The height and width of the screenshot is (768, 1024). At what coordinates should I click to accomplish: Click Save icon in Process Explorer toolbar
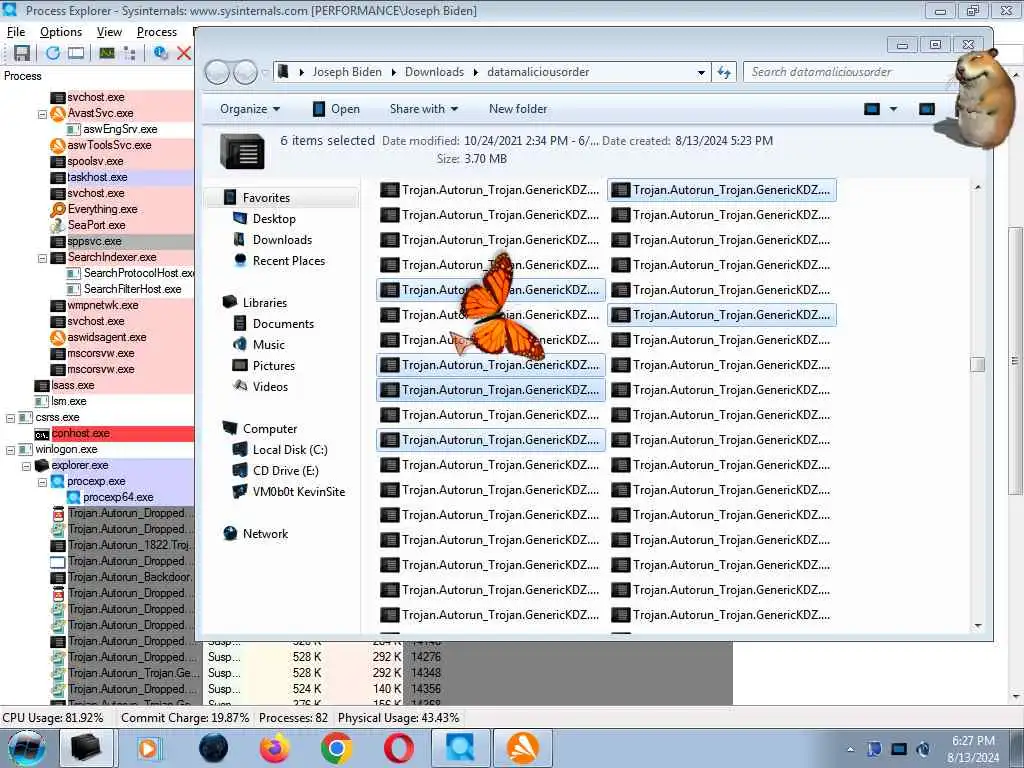[22, 53]
